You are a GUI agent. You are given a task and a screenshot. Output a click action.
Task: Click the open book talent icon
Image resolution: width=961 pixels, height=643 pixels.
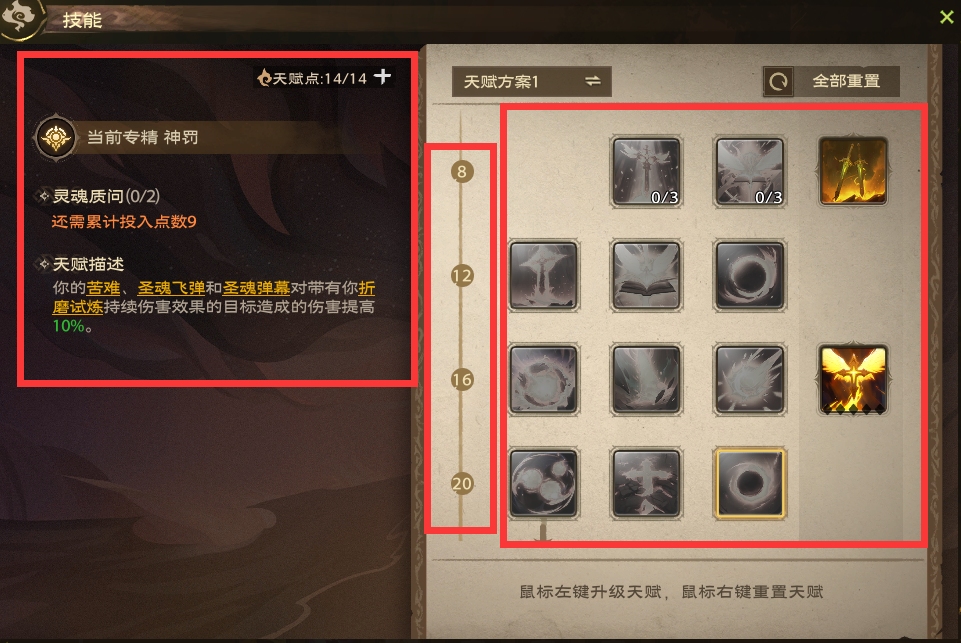[646, 275]
